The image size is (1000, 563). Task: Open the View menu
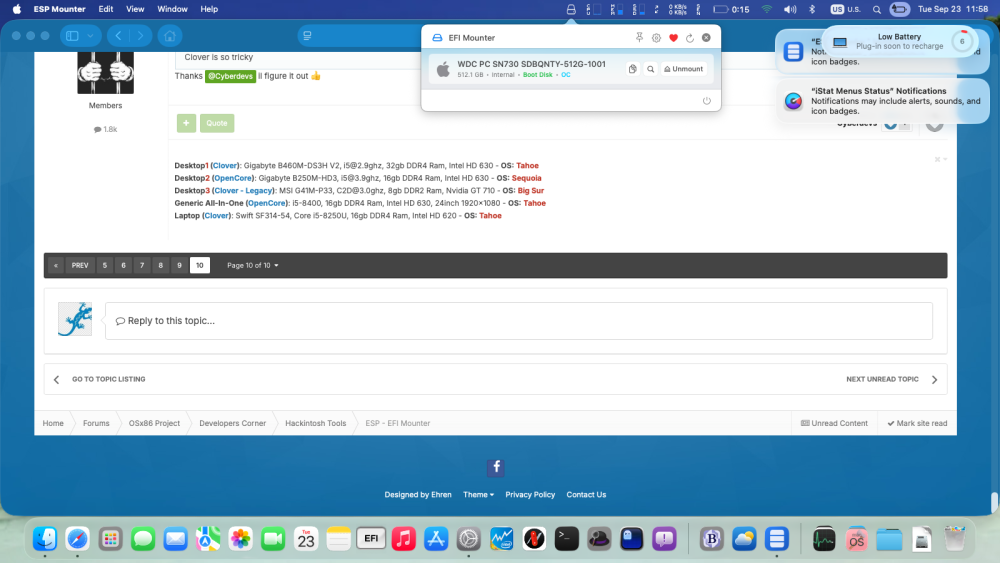[x=135, y=9]
